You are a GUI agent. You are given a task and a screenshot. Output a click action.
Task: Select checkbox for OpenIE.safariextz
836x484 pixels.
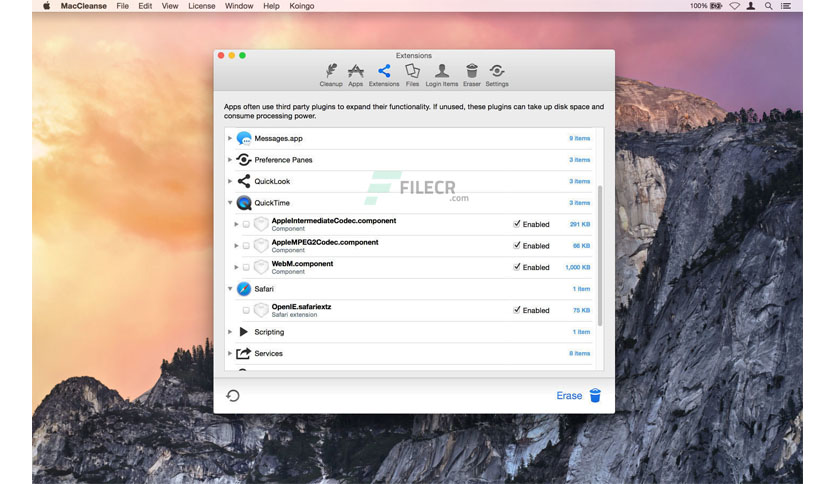click(246, 310)
